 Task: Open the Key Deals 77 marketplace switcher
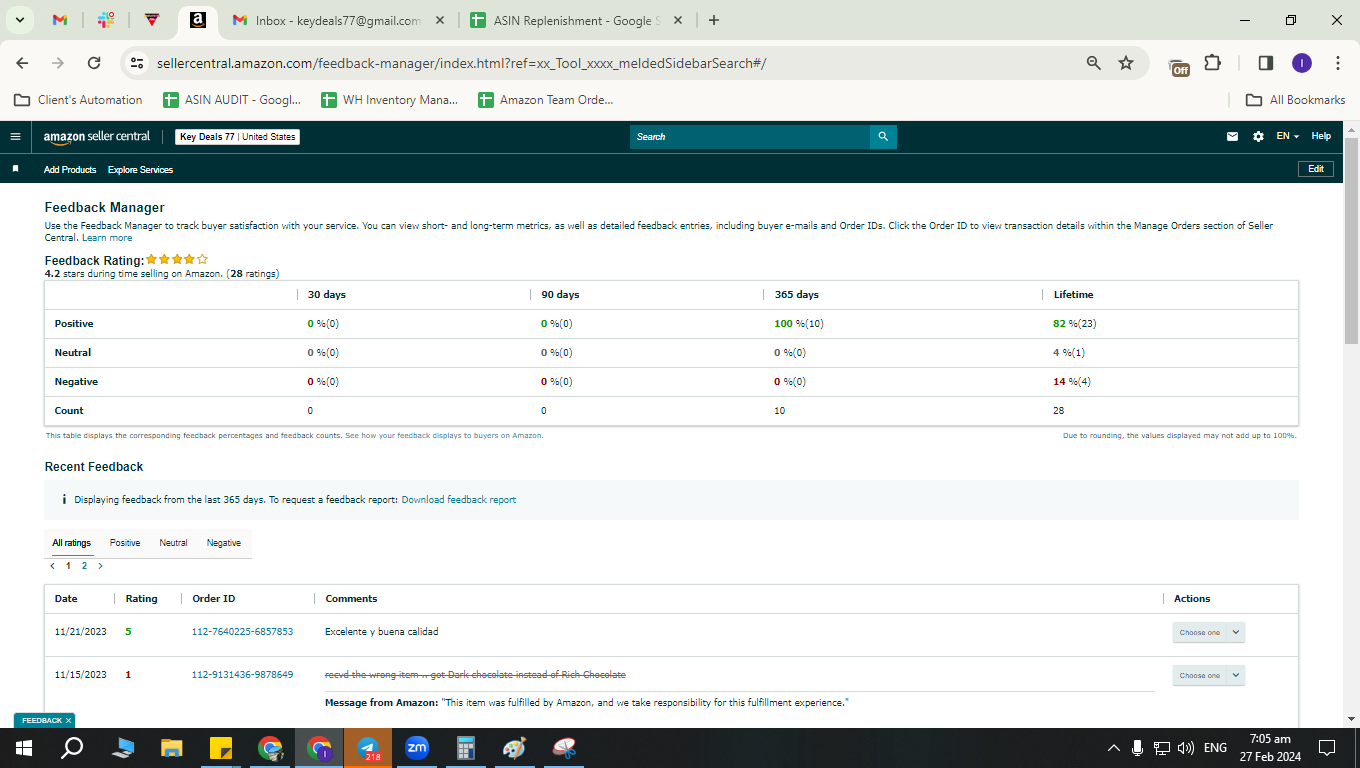coord(238,137)
